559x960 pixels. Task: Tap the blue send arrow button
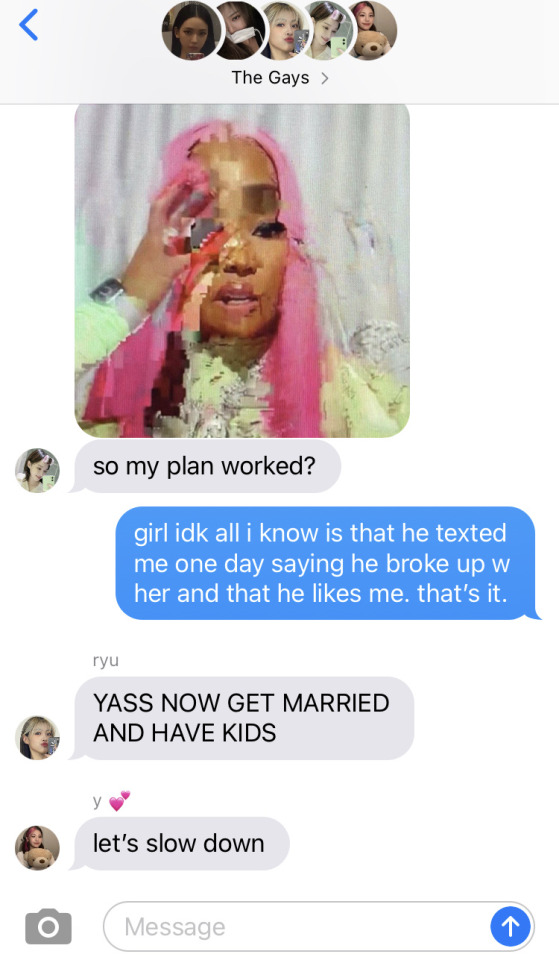click(510, 926)
